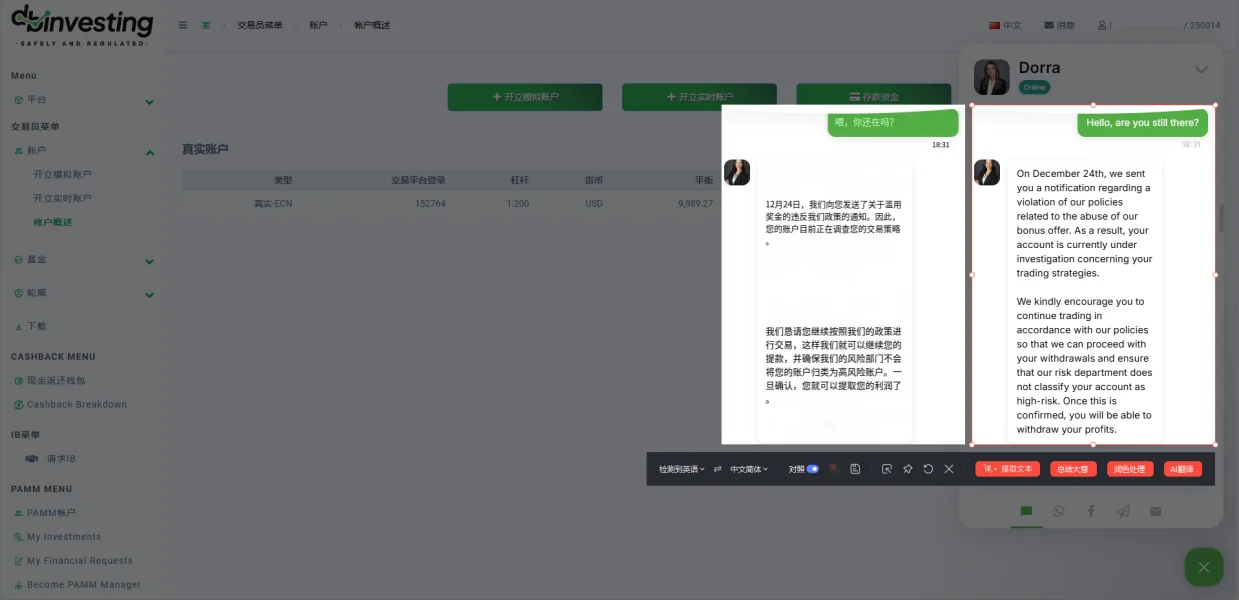1239x600 pixels.
Task: Open the 中文简体 target language dropdown
Action: (x=749, y=469)
